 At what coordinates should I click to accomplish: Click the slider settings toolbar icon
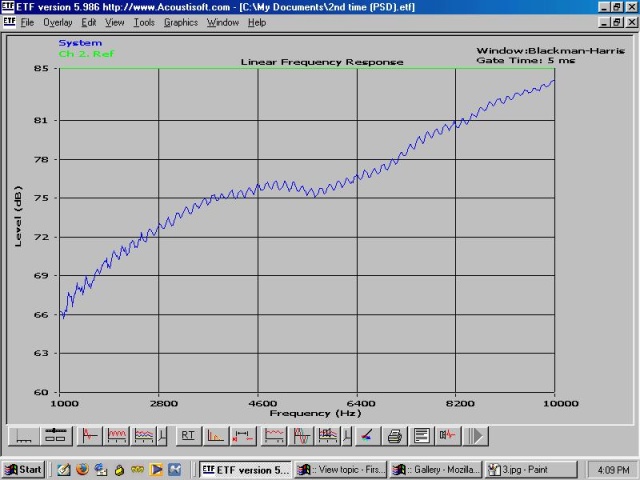pyautogui.click(x=56, y=436)
